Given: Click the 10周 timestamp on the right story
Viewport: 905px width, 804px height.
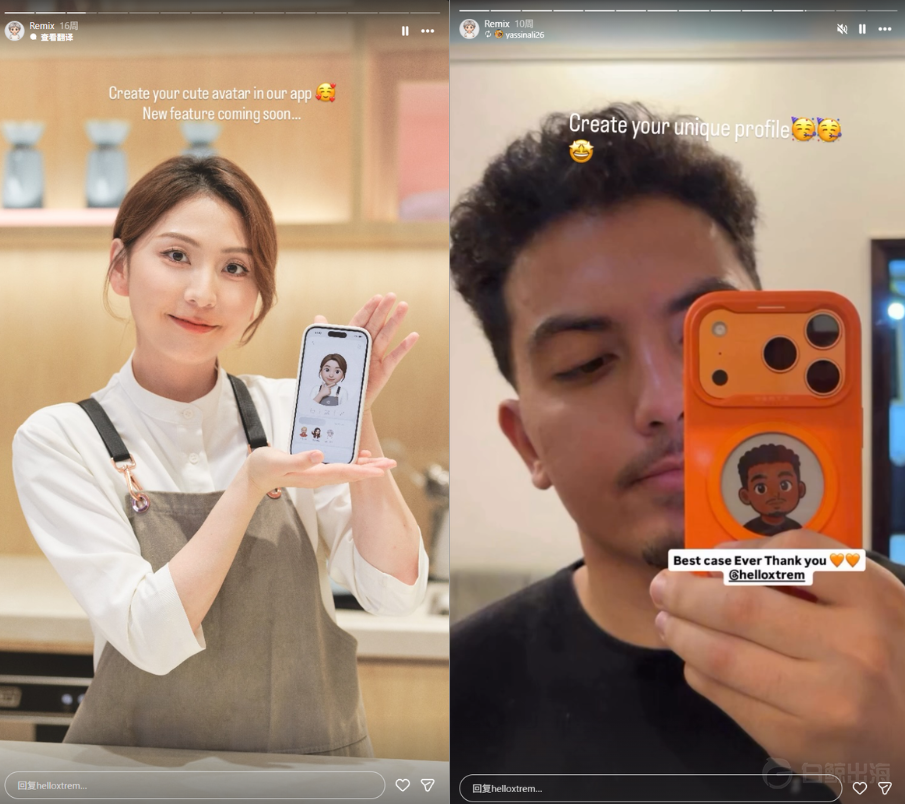Looking at the screenshot, I should pyautogui.click(x=523, y=24).
